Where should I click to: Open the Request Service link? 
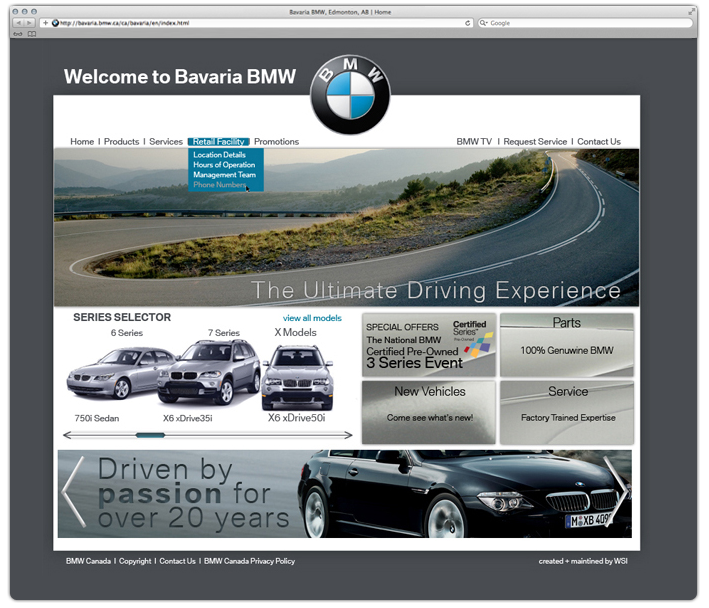(x=535, y=141)
